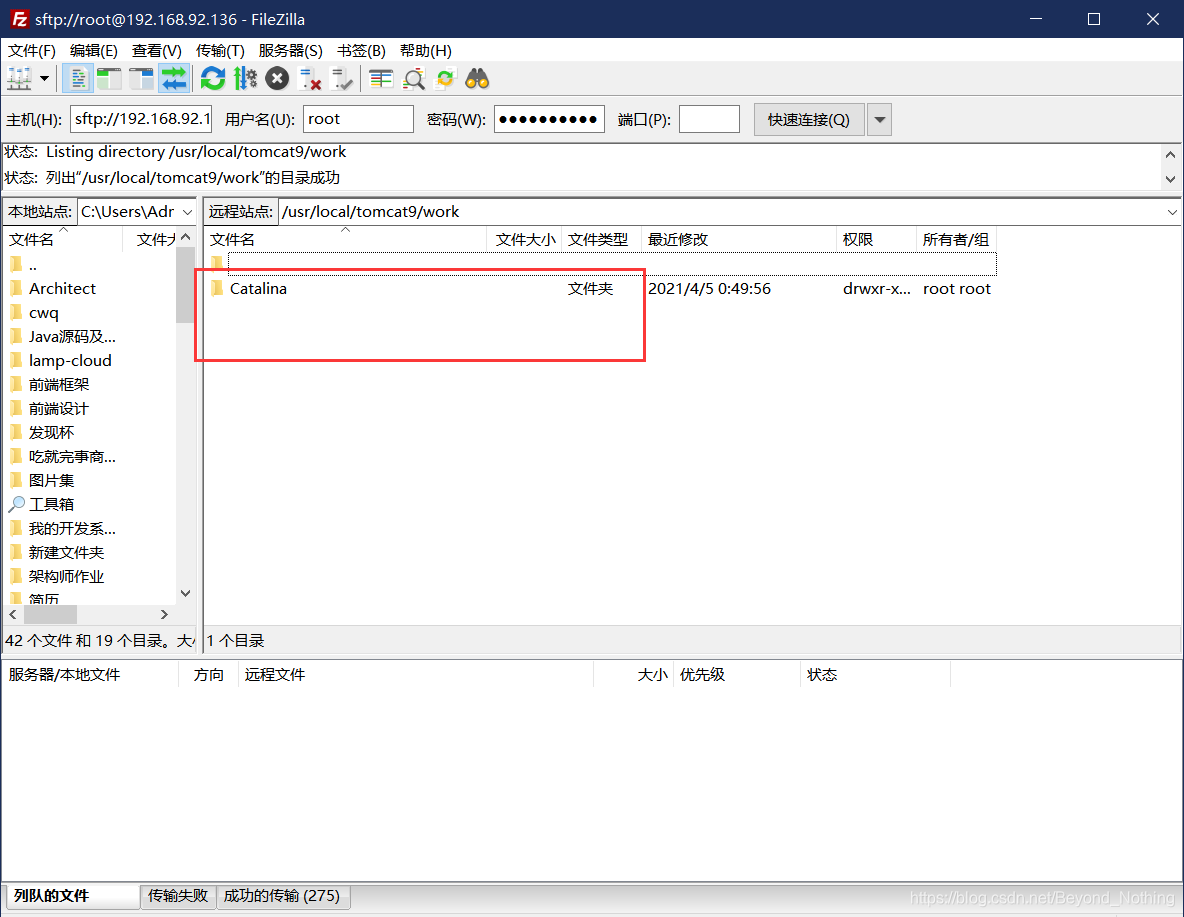Image resolution: width=1184 pixels, height=917 pixels.
Task: Search files recursively with binoculars icon
Action: [477, 79]
